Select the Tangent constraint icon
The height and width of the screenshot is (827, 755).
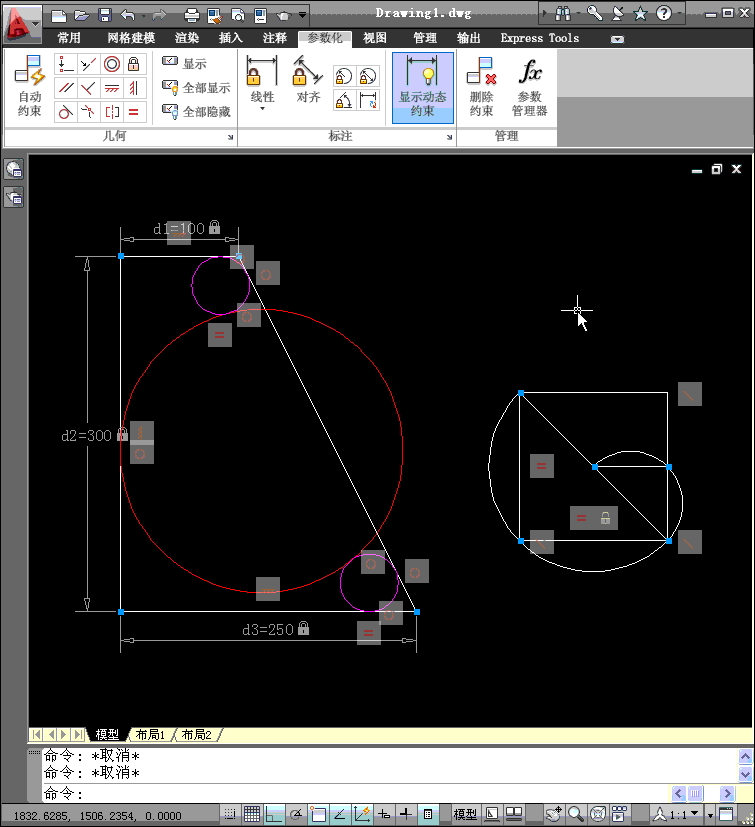(x=66, y=111)
